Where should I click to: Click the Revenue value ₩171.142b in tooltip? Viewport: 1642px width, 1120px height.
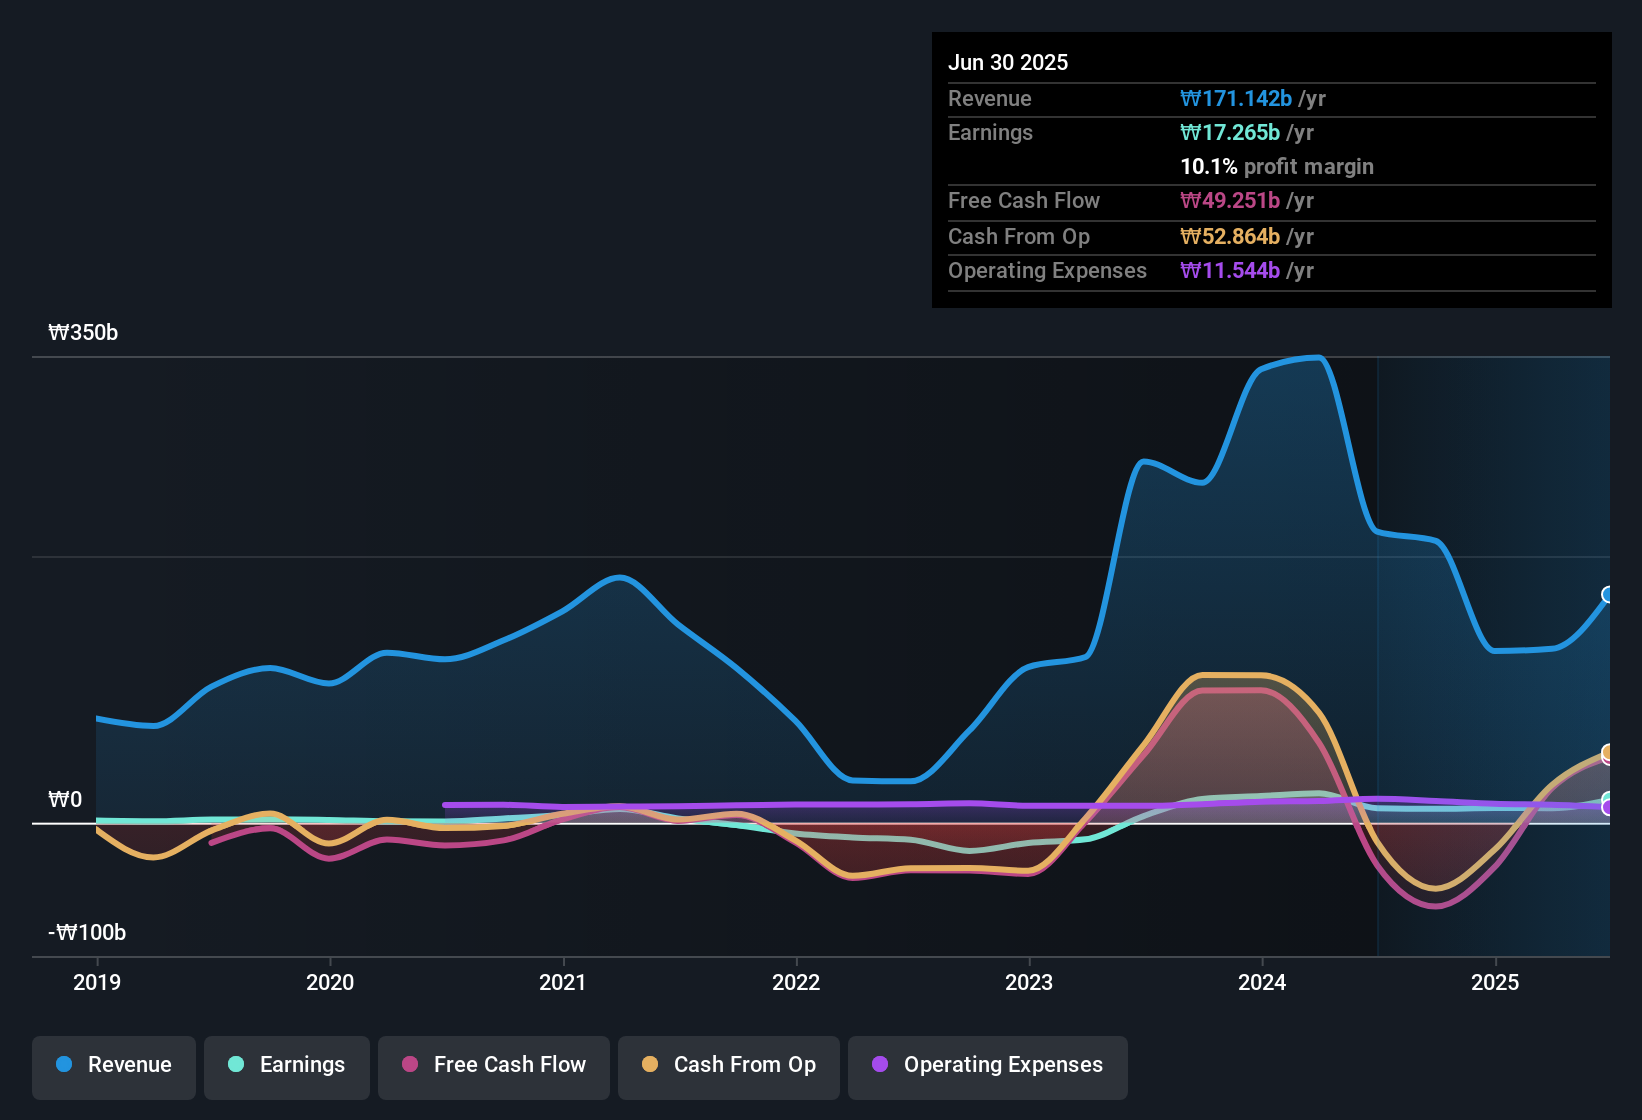pos(1236,98)
